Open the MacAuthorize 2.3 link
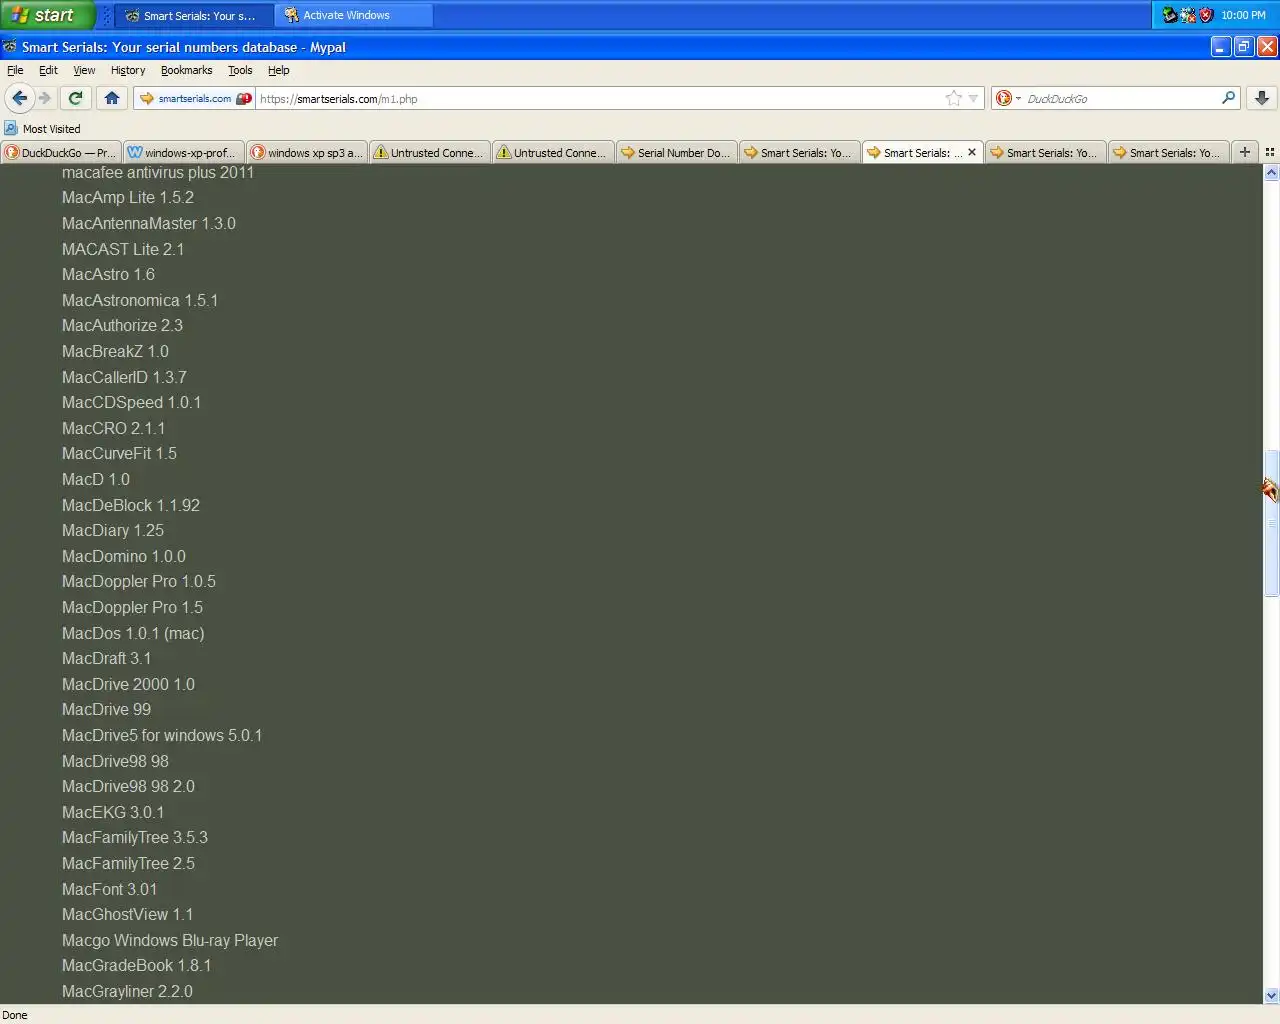 (122, 326)
